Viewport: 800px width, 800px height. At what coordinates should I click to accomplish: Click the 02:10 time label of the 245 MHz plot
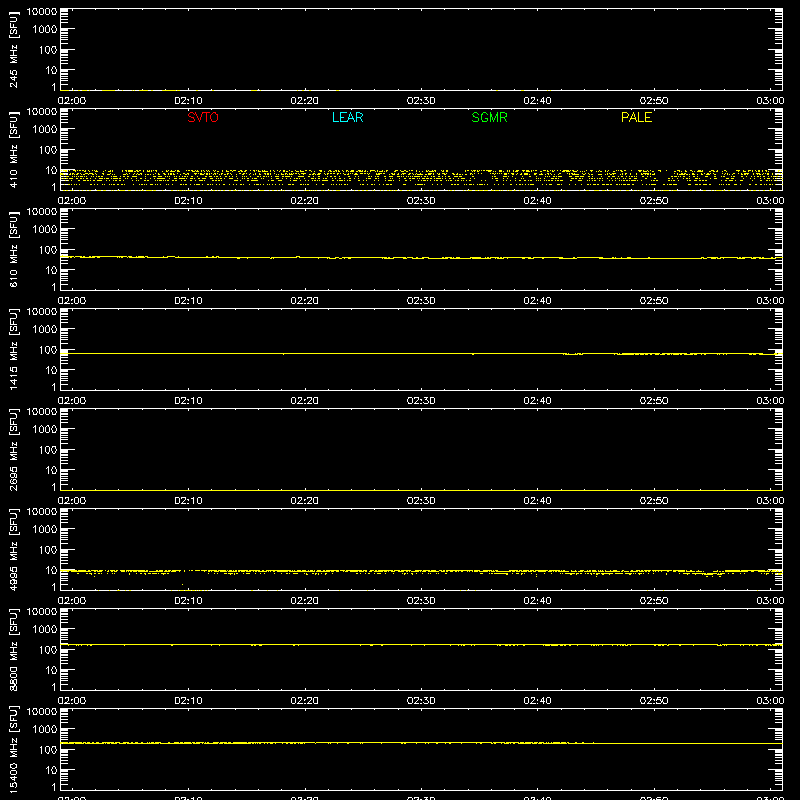click(188, 101)
